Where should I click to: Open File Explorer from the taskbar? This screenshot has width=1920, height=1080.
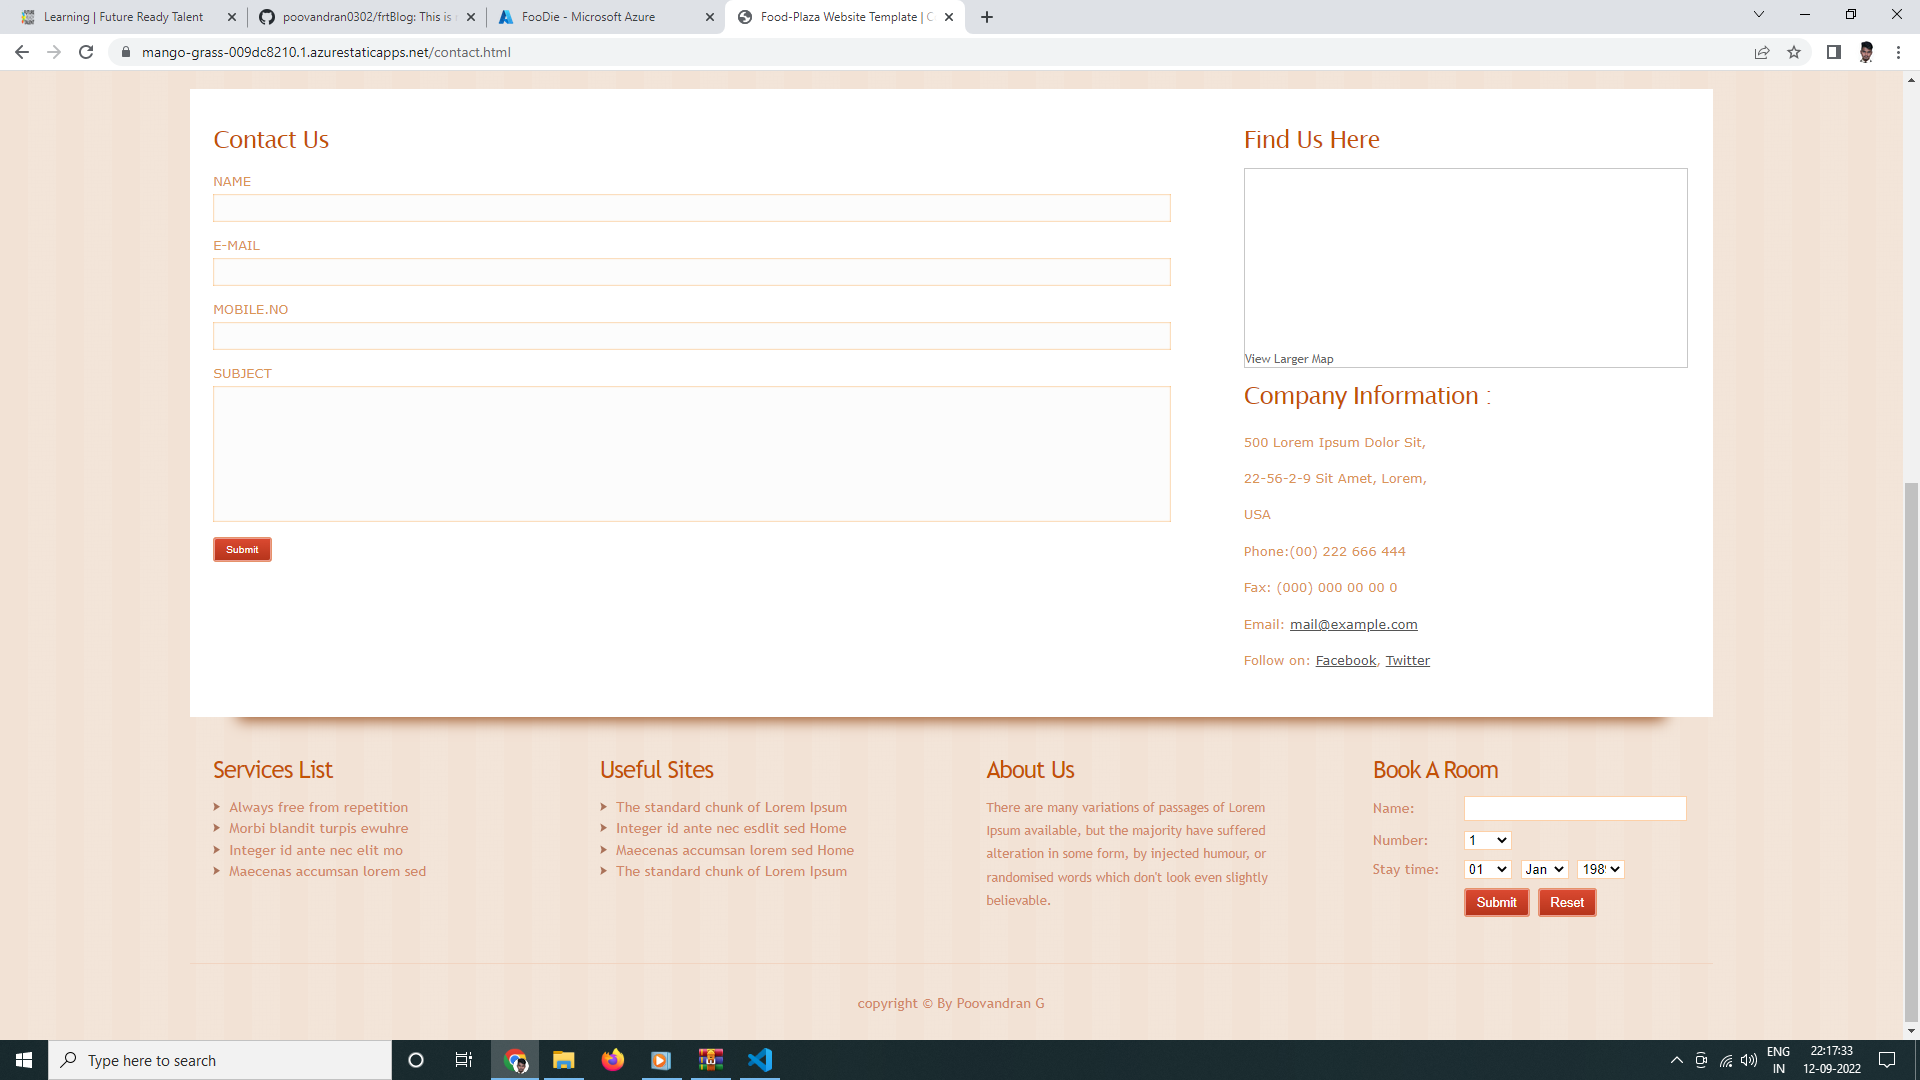click(563, 1060)
